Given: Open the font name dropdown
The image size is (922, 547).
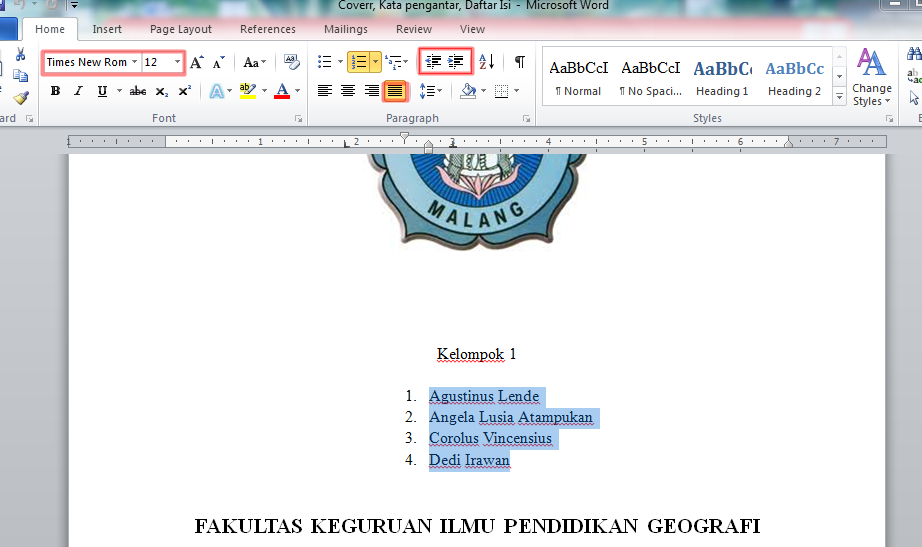Looking at the screenshot, I should (135, 62).
